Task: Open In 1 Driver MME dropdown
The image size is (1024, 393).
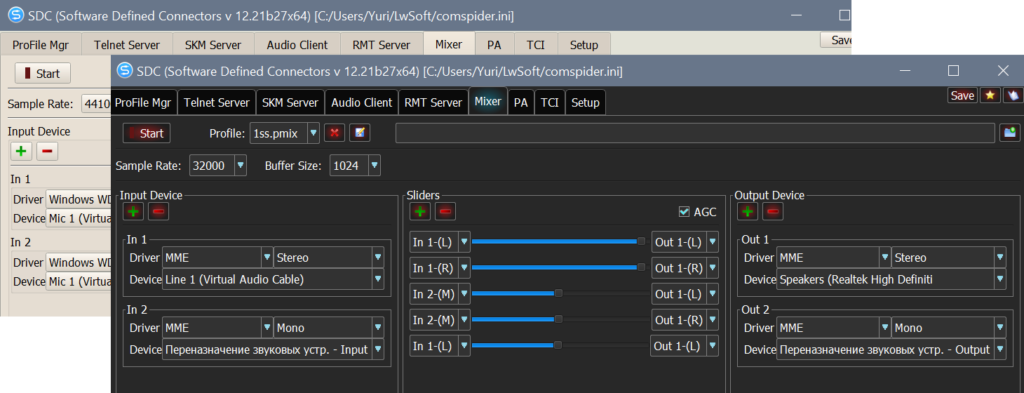Action: pos(266,258)
